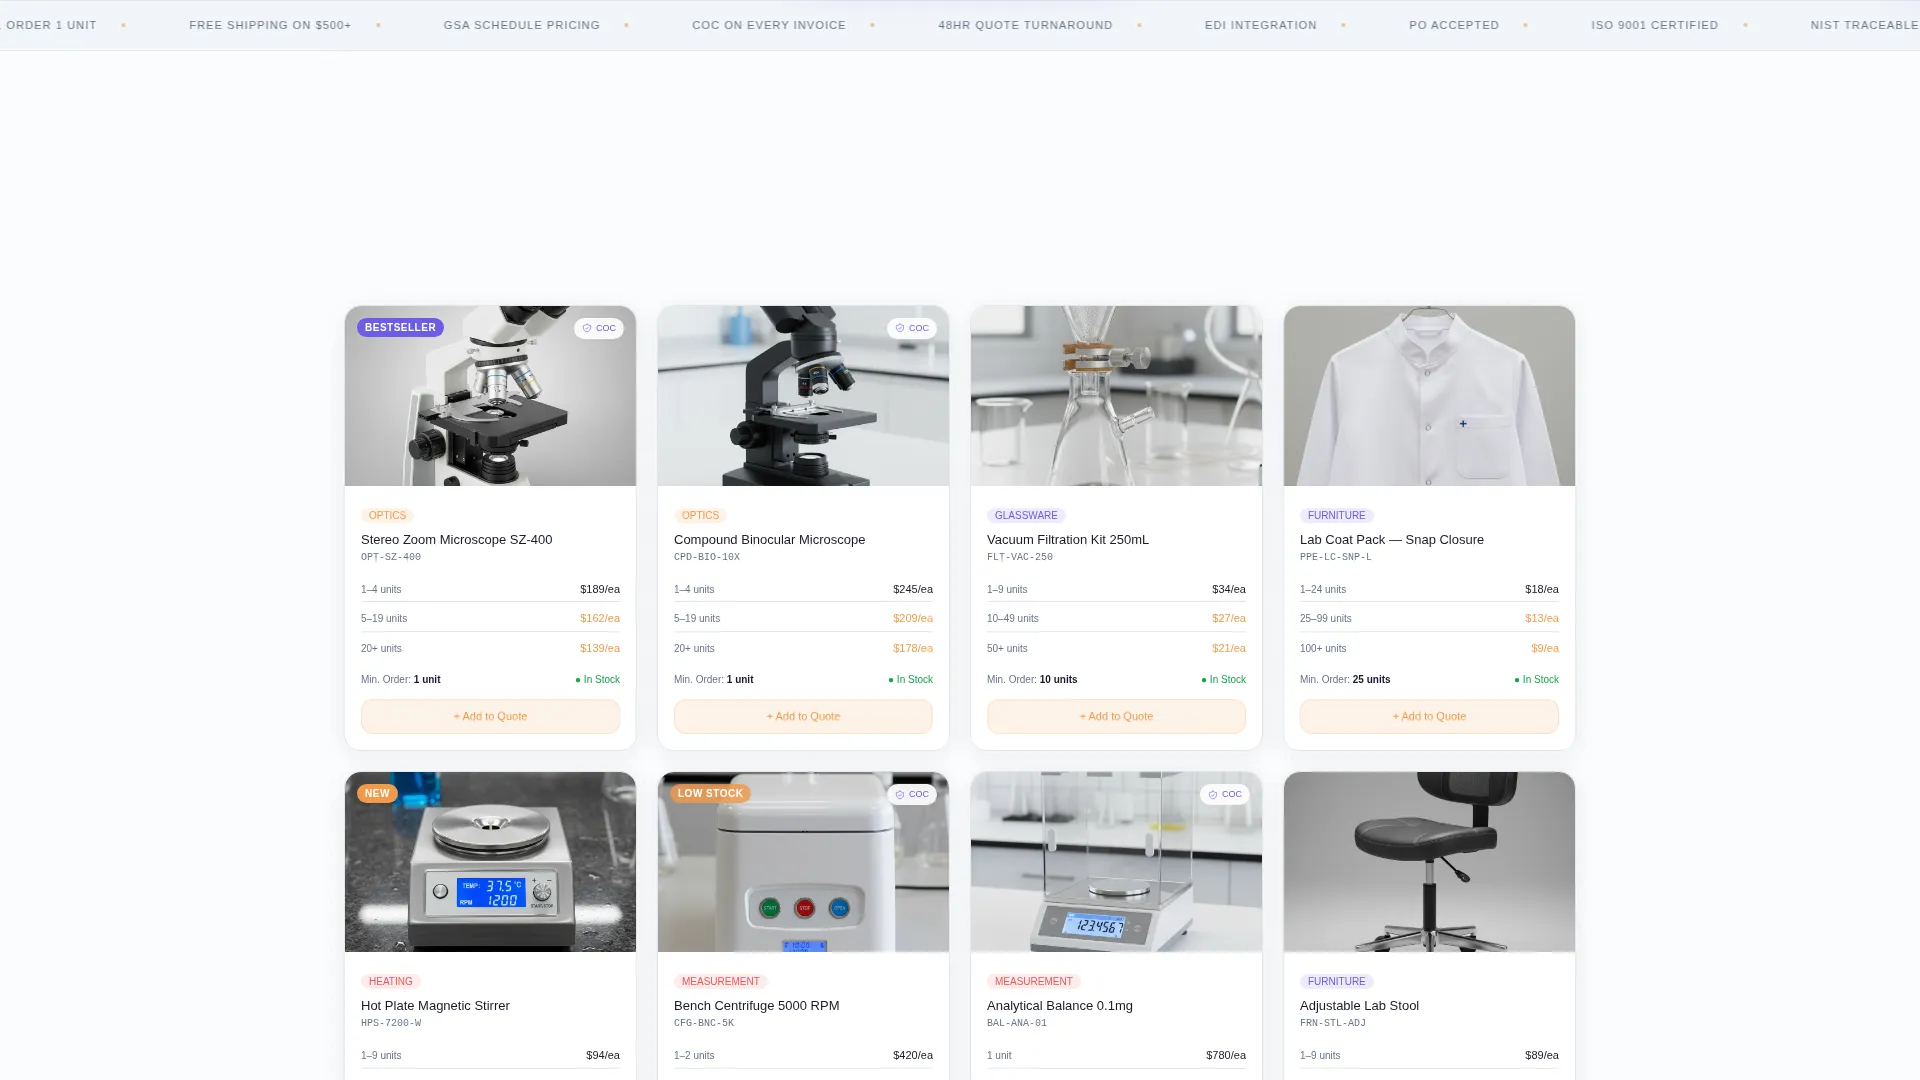Click OPTICS tag on Stereo Zoom Microscope

point(387,515)
